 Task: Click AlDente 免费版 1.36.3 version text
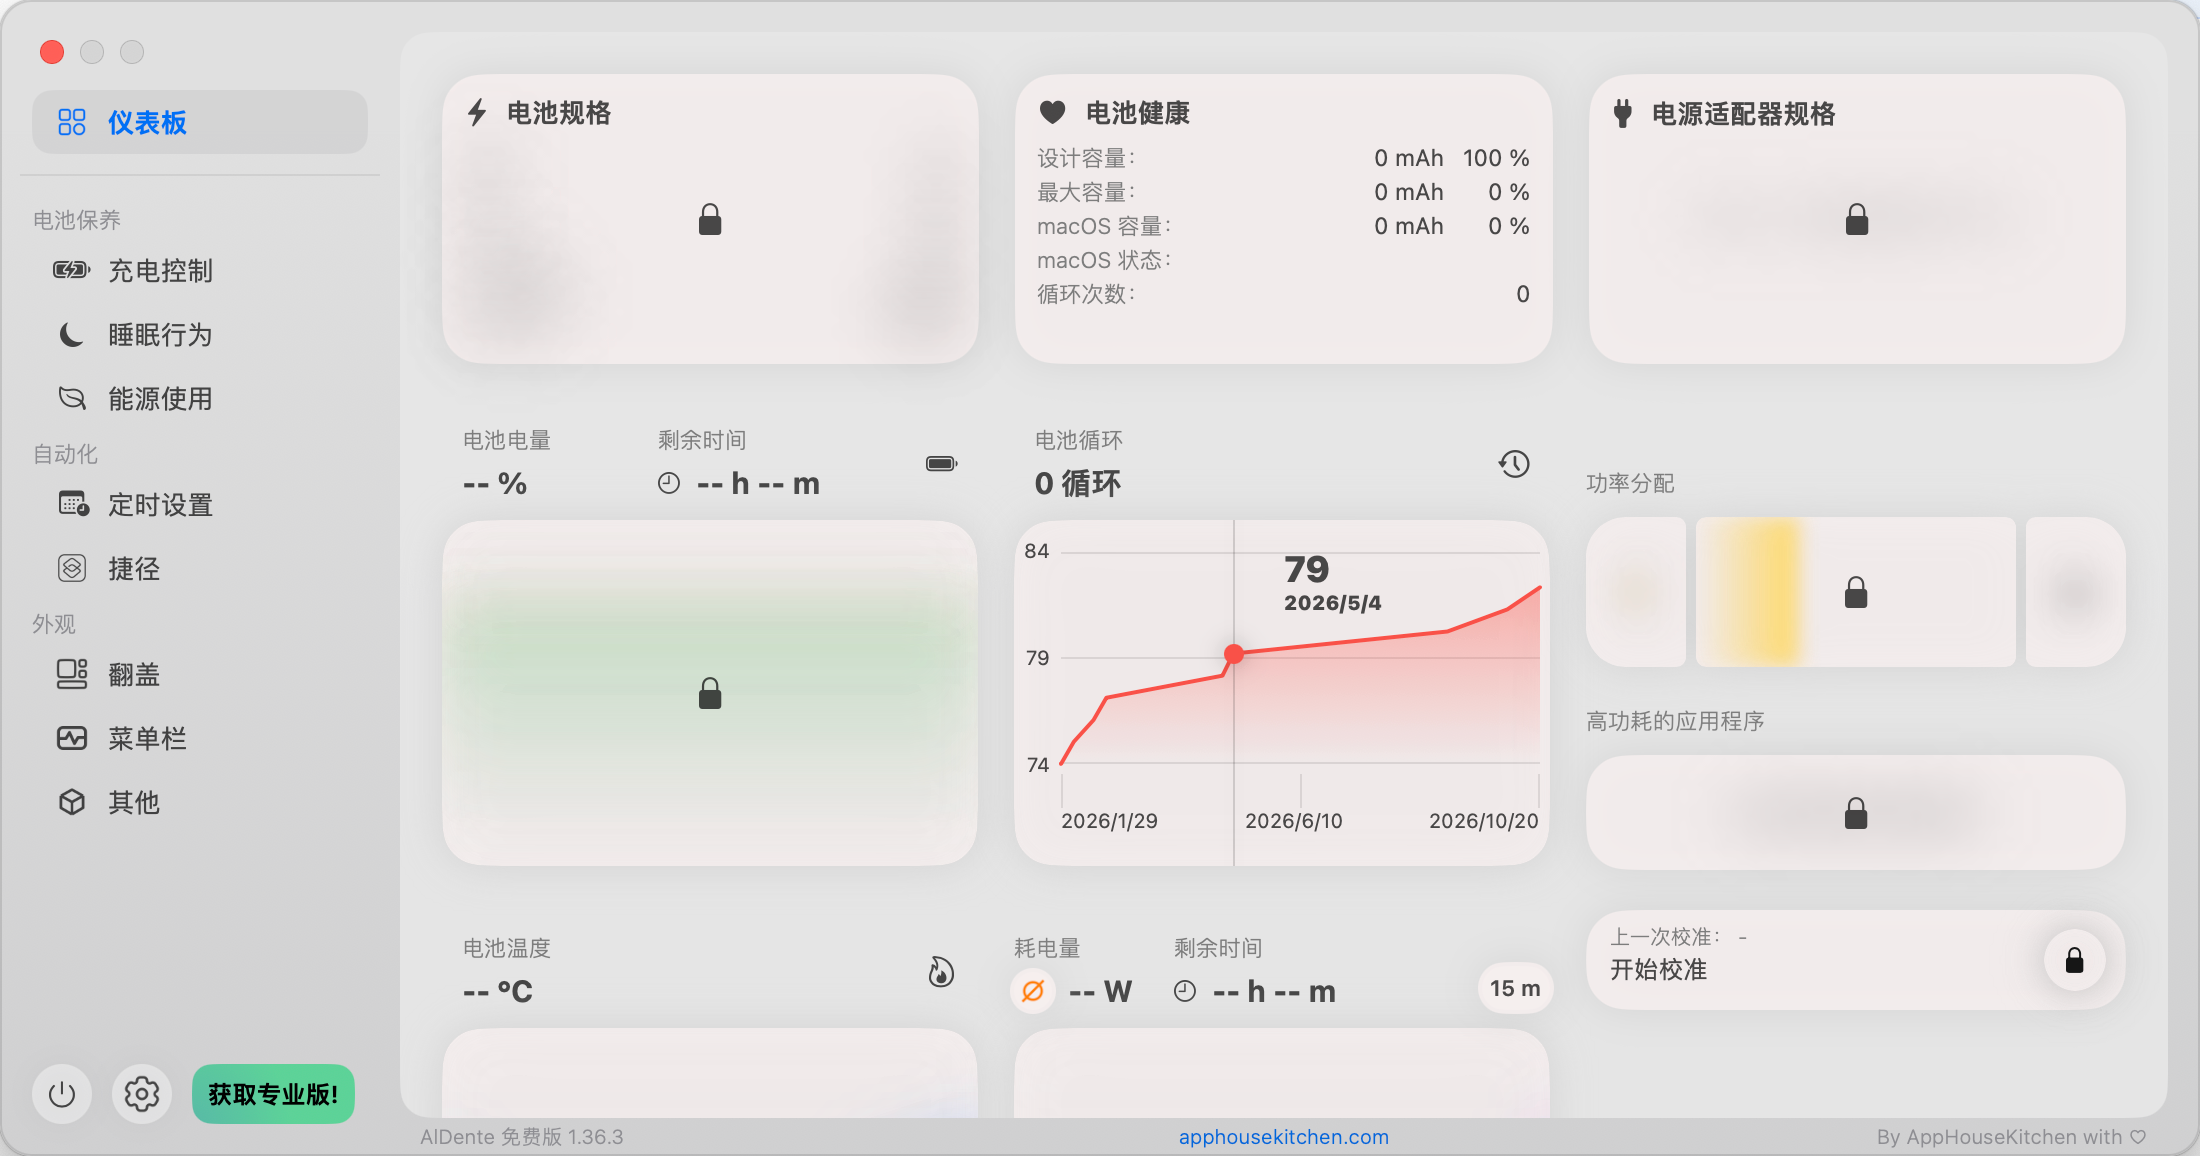(521, 1137)
